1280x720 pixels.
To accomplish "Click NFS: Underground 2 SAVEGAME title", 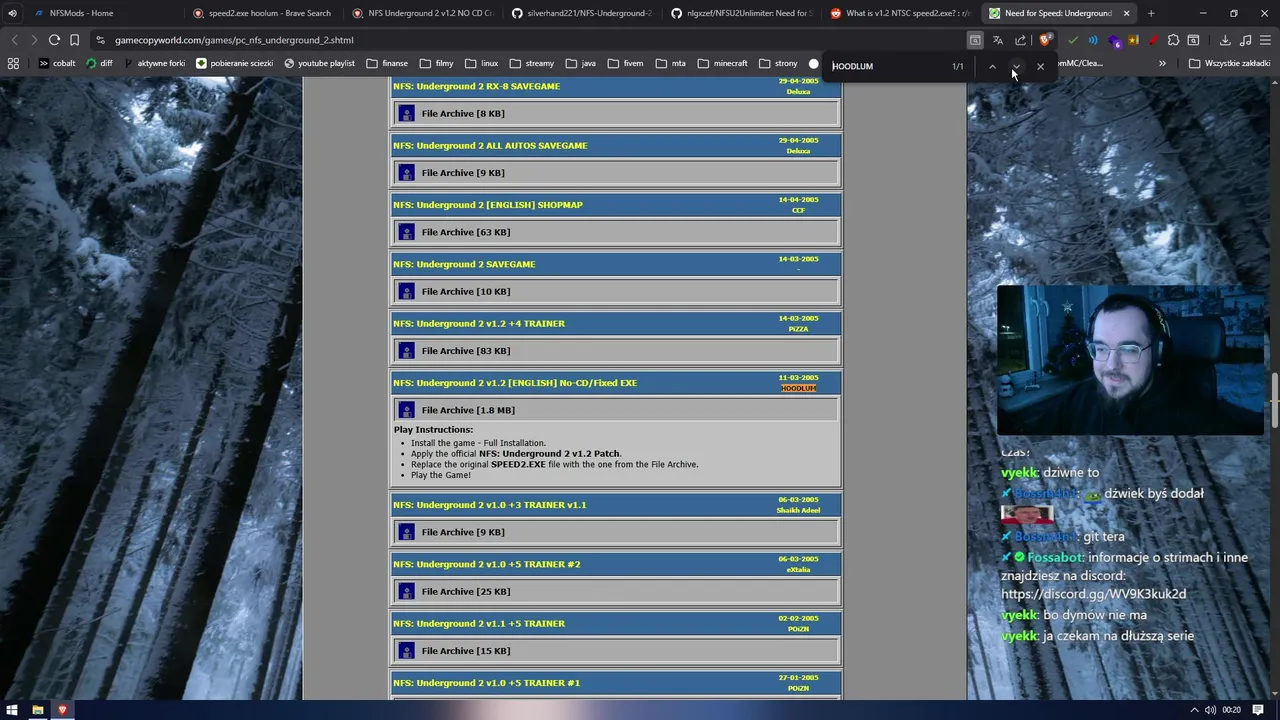I will point(464,264).
